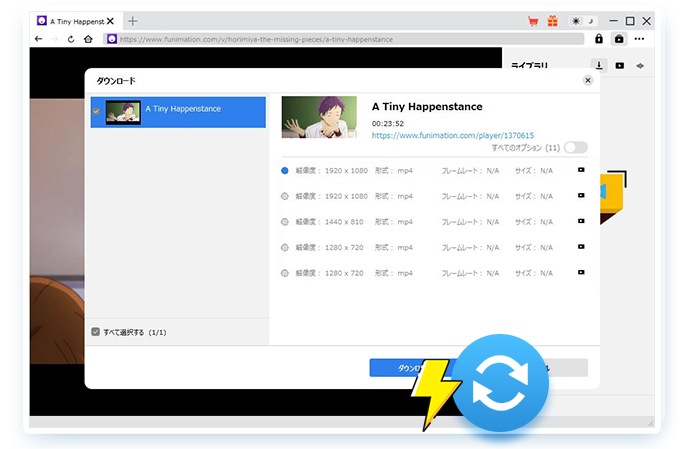Click video icon on 1440 x 810 row
Image resolution: width=684 pixels, height=449 pixels.
tap(581, 221)
